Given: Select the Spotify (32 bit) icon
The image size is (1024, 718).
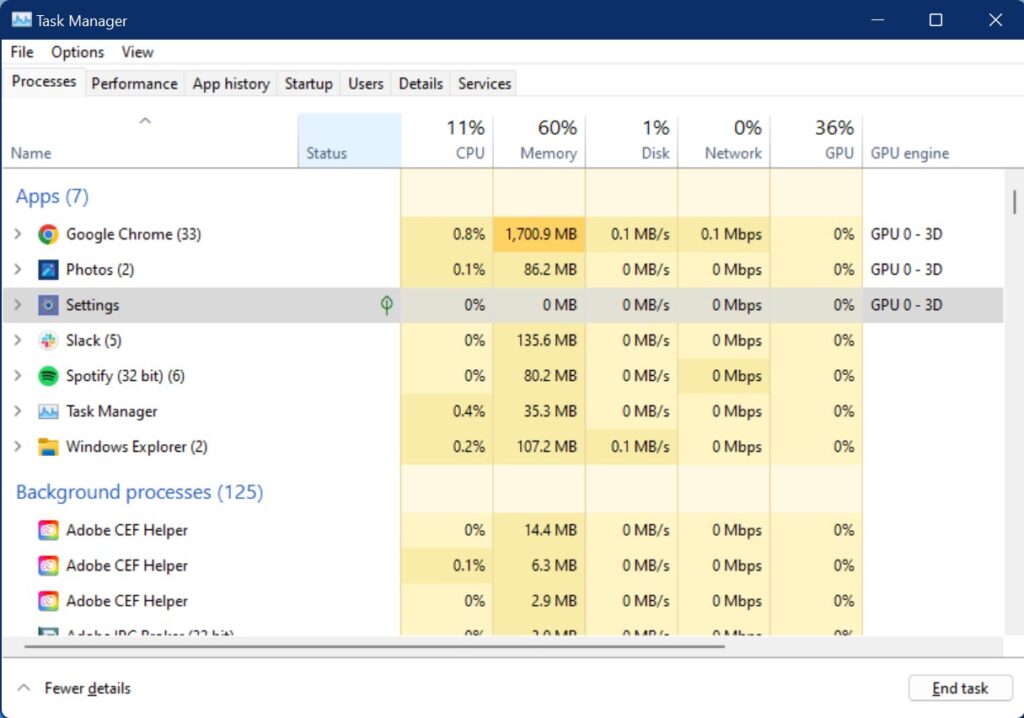Looking at the screenshot, I should [46, 376].
